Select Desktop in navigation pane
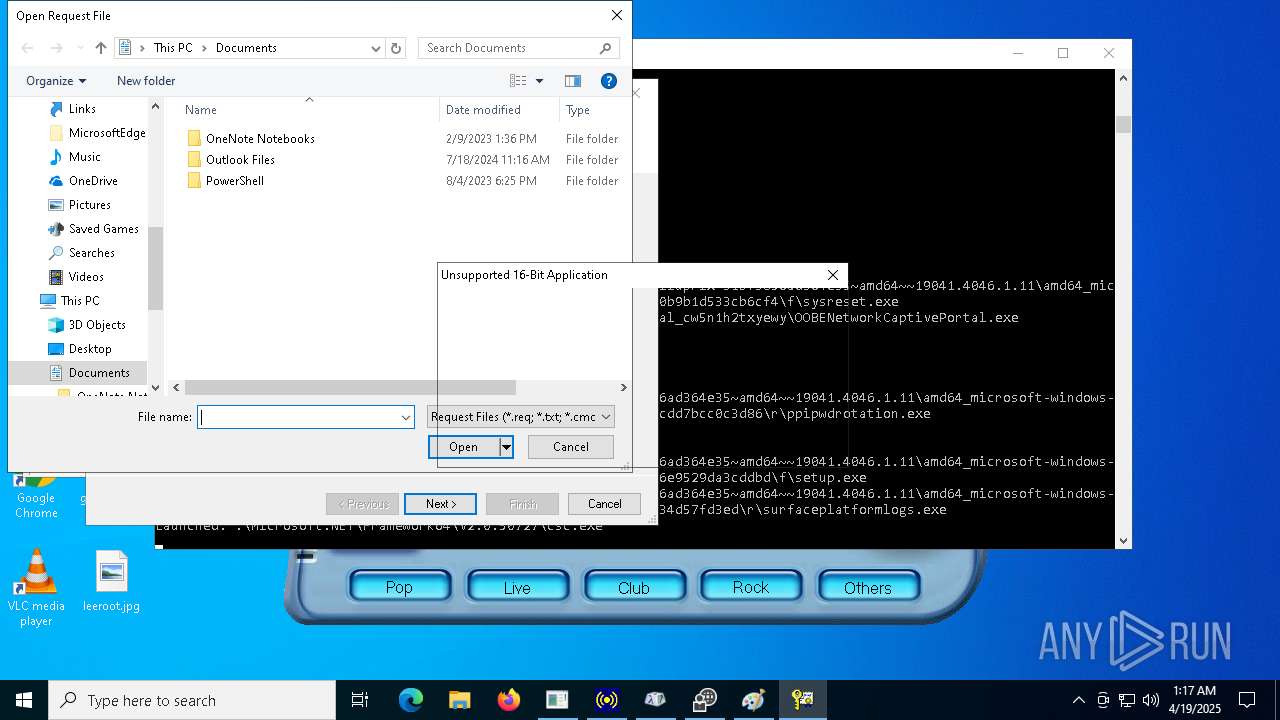The width and height of the screenshot is (1280, 720). coord(90,349)
